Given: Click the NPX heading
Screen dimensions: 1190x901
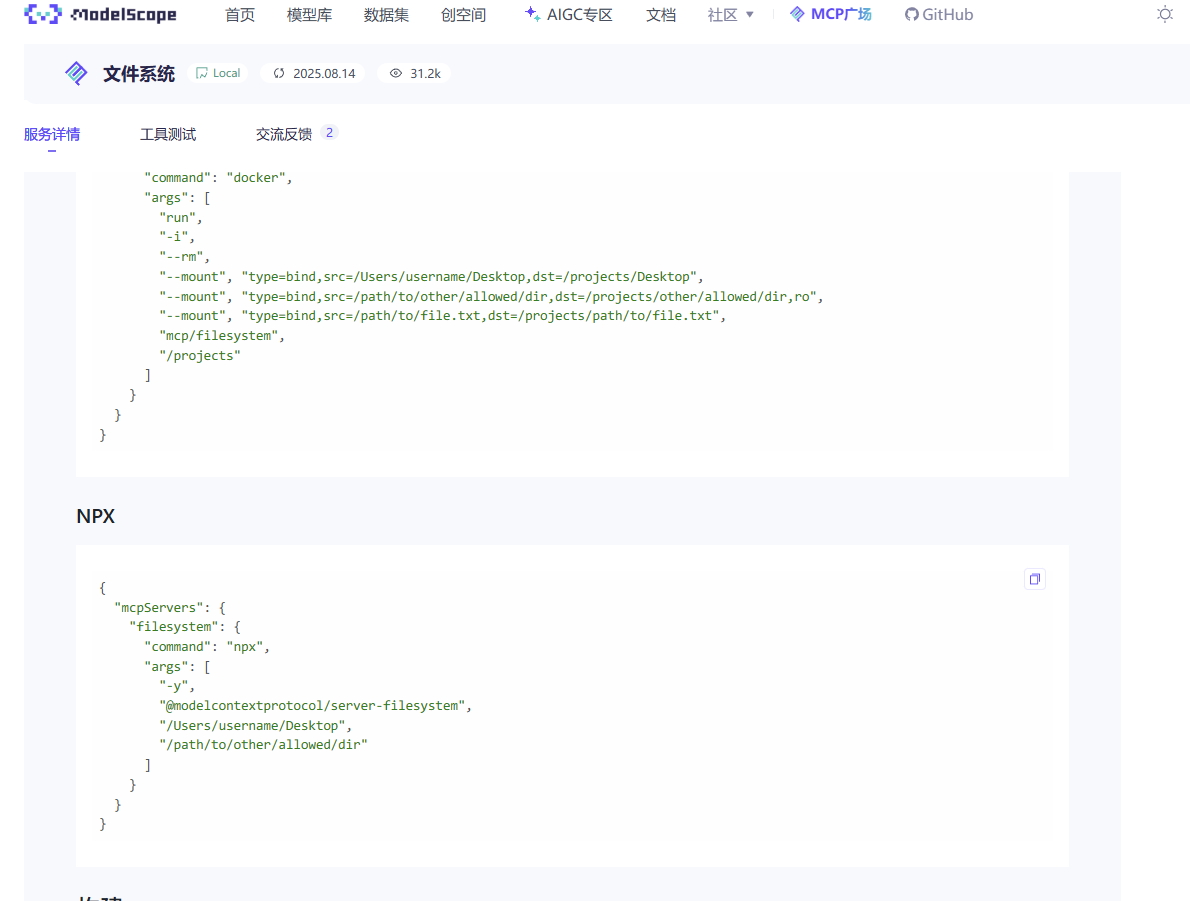Looking at the screenshot, I should [96, 516].
